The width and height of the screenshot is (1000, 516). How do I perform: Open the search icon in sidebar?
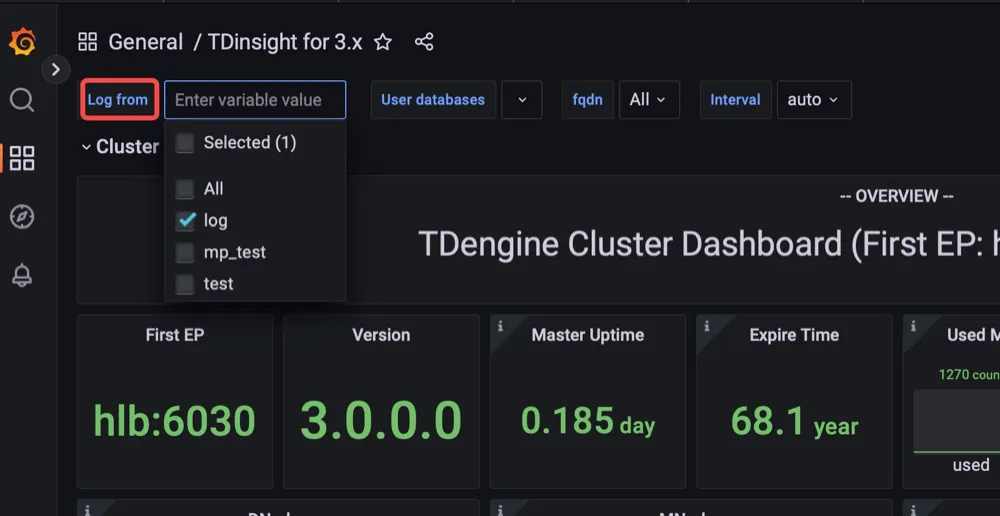pyautogui.click(x=22, y=100)
